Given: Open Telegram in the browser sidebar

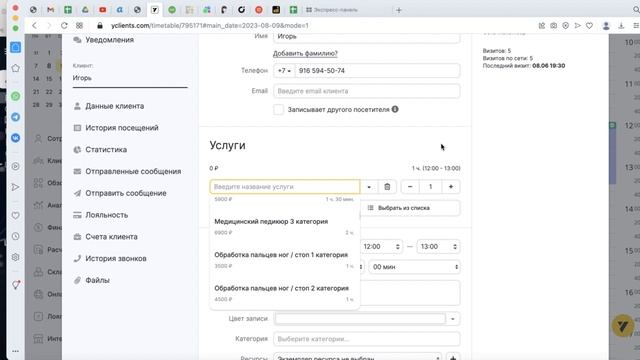Looking at the screenshot, I should coord(16,117).
